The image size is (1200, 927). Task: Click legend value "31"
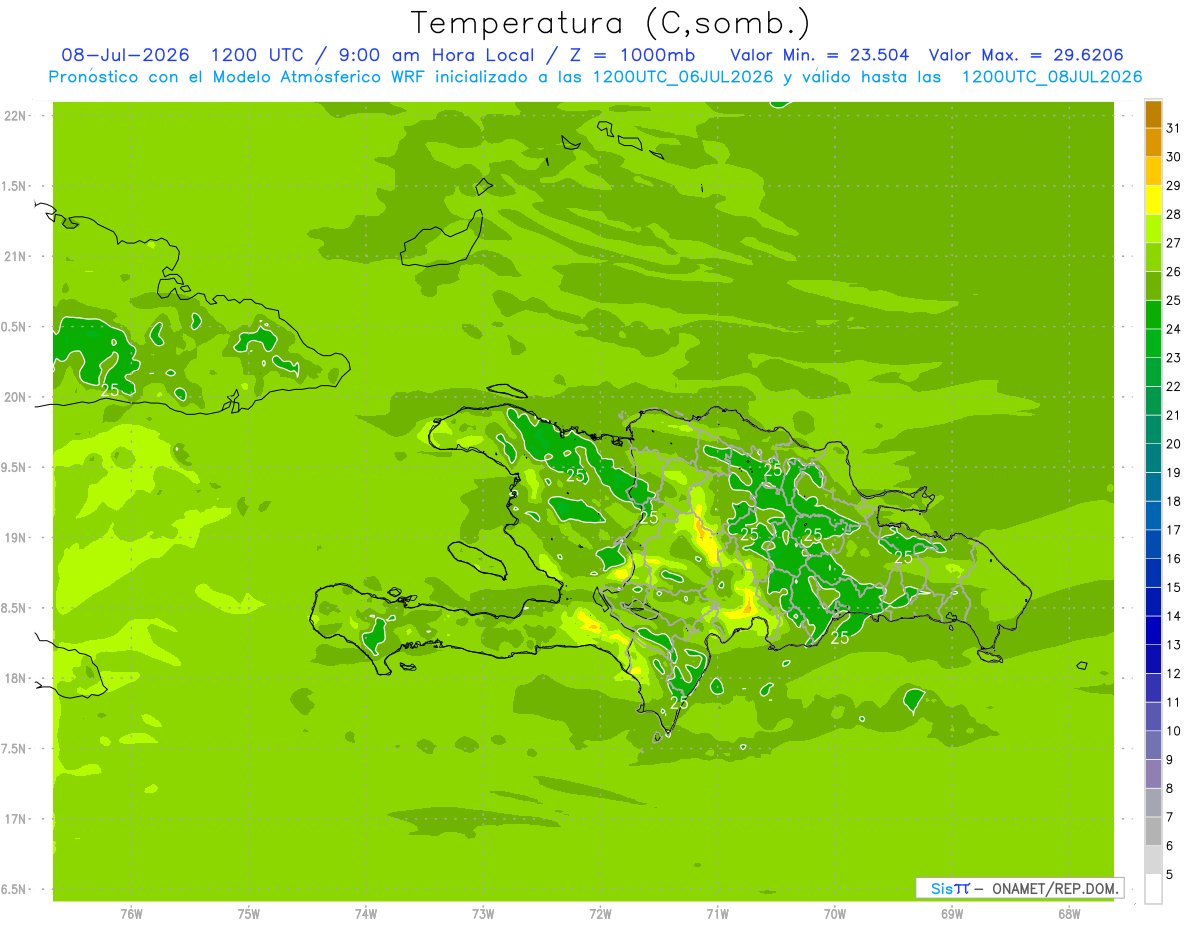[1174, 128]
